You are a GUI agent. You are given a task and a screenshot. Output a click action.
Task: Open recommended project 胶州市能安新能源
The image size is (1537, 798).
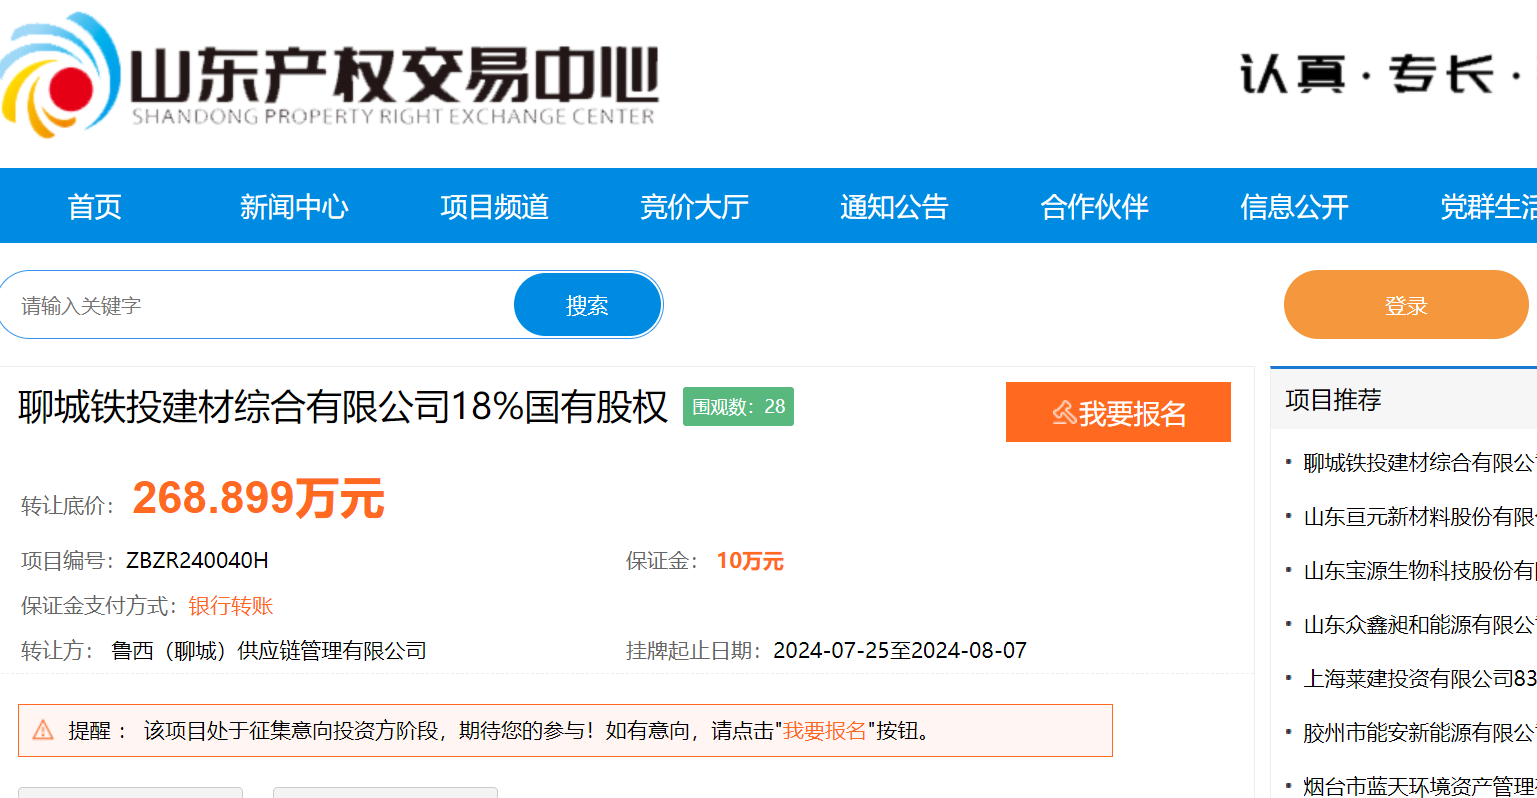pyautogui.click(x=1420, y=733)
